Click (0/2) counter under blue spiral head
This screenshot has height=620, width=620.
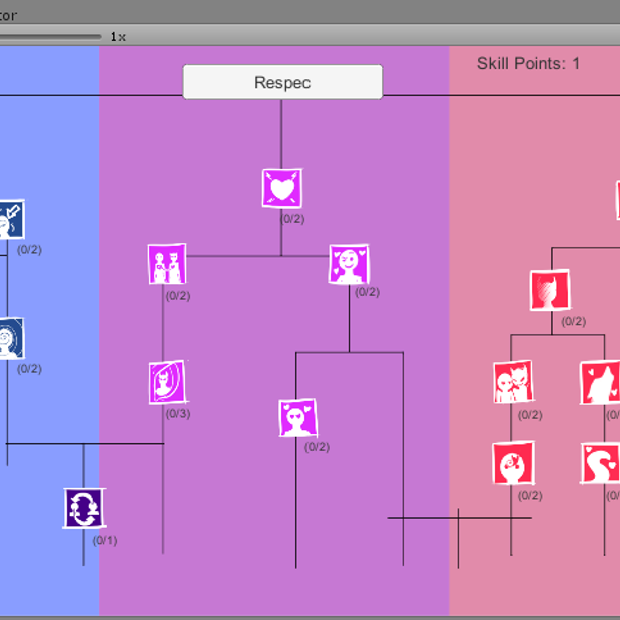click(29, 369)
